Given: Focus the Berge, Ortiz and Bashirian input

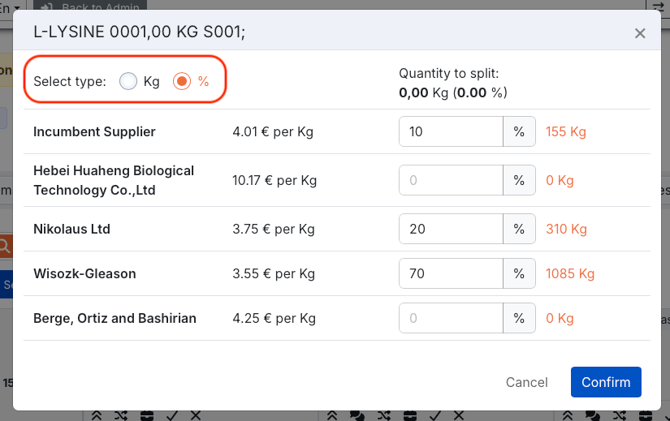Looking at the screenshot, I should point(450,318).
